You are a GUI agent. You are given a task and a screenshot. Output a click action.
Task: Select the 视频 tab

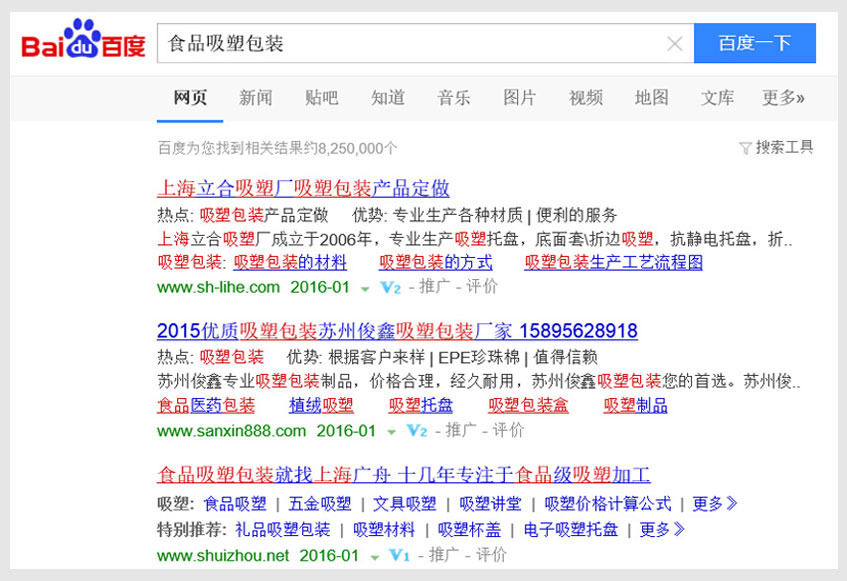585,98
